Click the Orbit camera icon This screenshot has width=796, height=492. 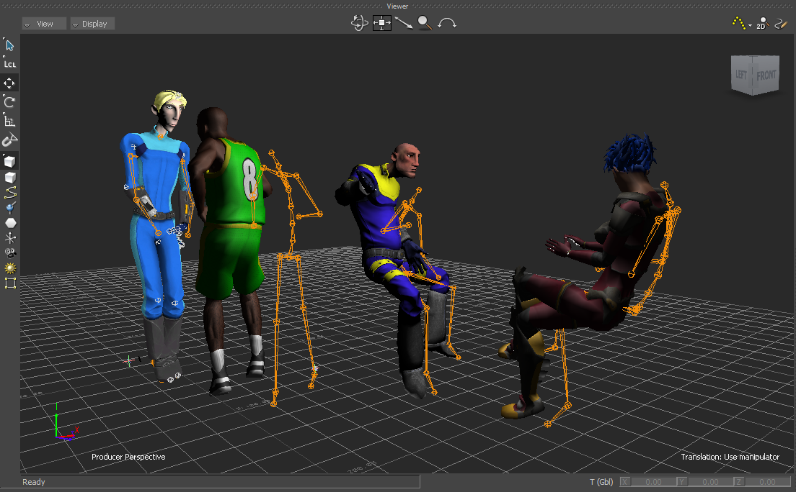(x=359, y=22)
